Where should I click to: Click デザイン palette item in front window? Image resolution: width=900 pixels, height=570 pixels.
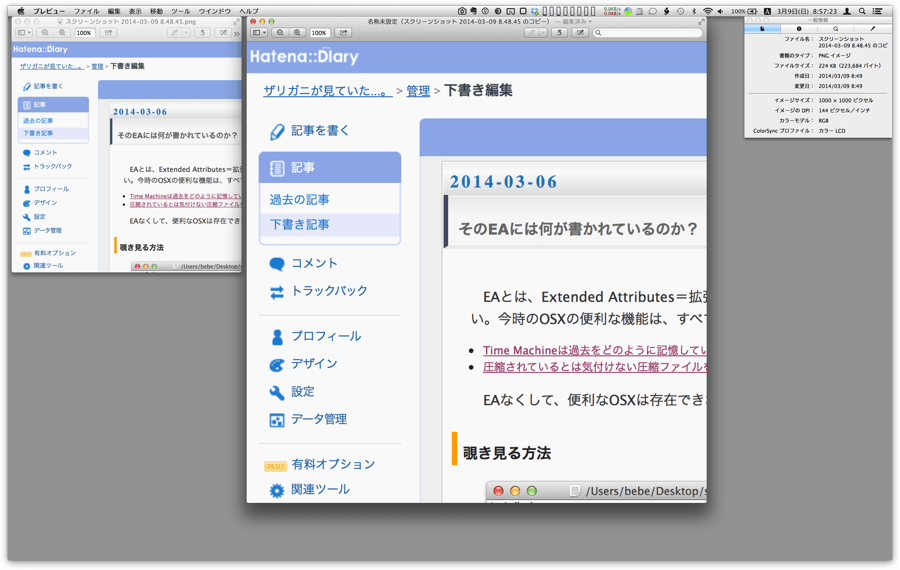coord(304,364)
